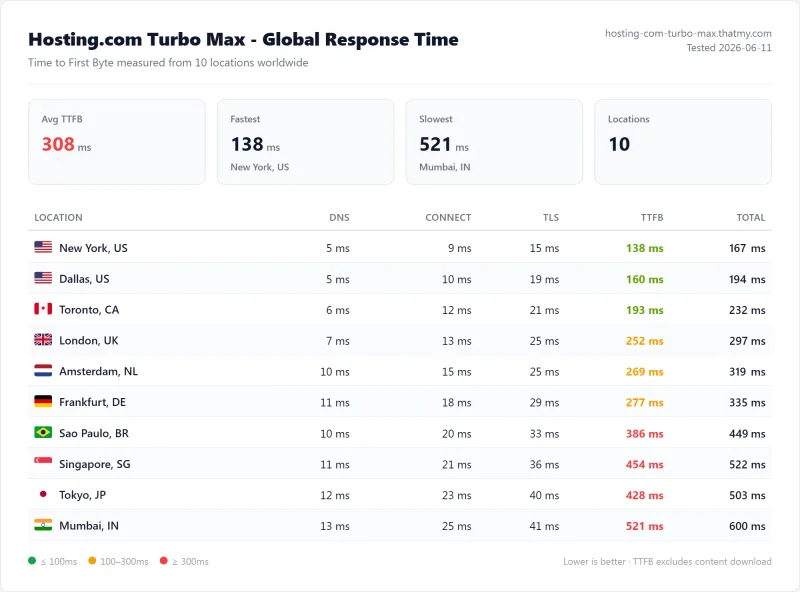The height and width of the screenshot is (592, 800).
Task: Select the Tokyo, JP location name
Action: pyautogui.click(x=82, y=495)
